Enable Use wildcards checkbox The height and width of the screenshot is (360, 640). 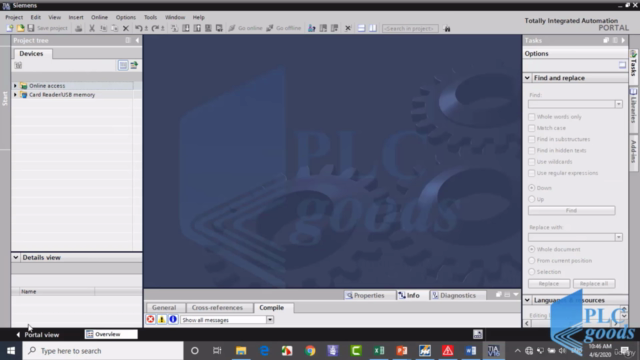531,162
